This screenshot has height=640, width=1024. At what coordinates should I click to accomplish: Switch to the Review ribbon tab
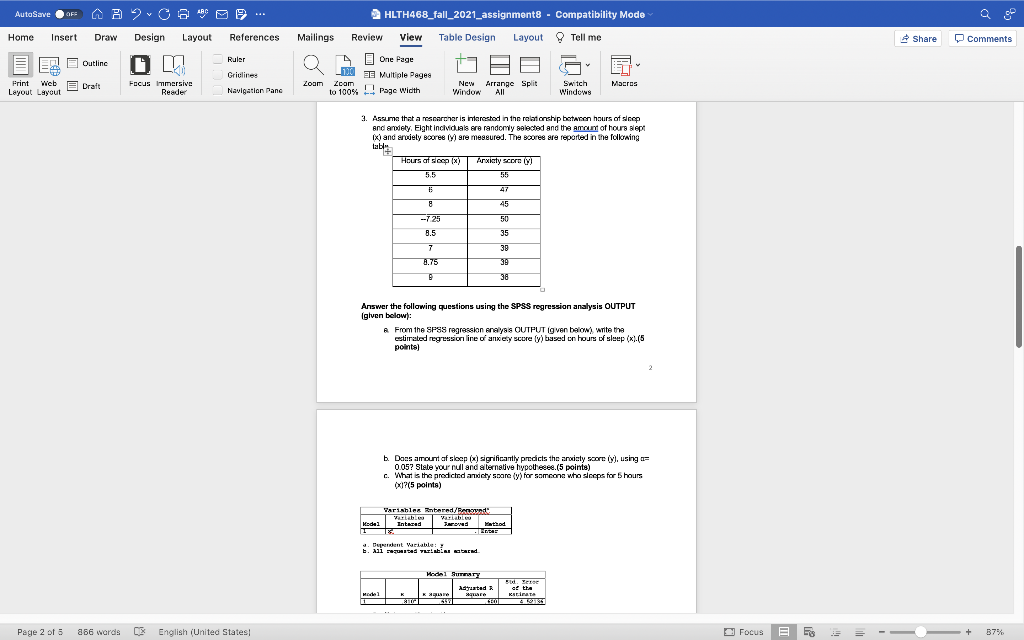pyautogui.click(x=370, y=37)
